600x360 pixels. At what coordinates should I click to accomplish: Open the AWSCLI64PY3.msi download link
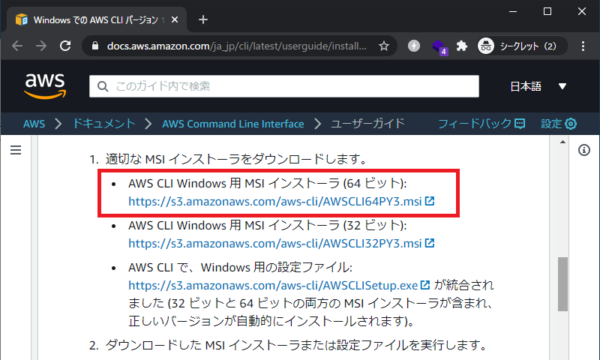point(275,201)
